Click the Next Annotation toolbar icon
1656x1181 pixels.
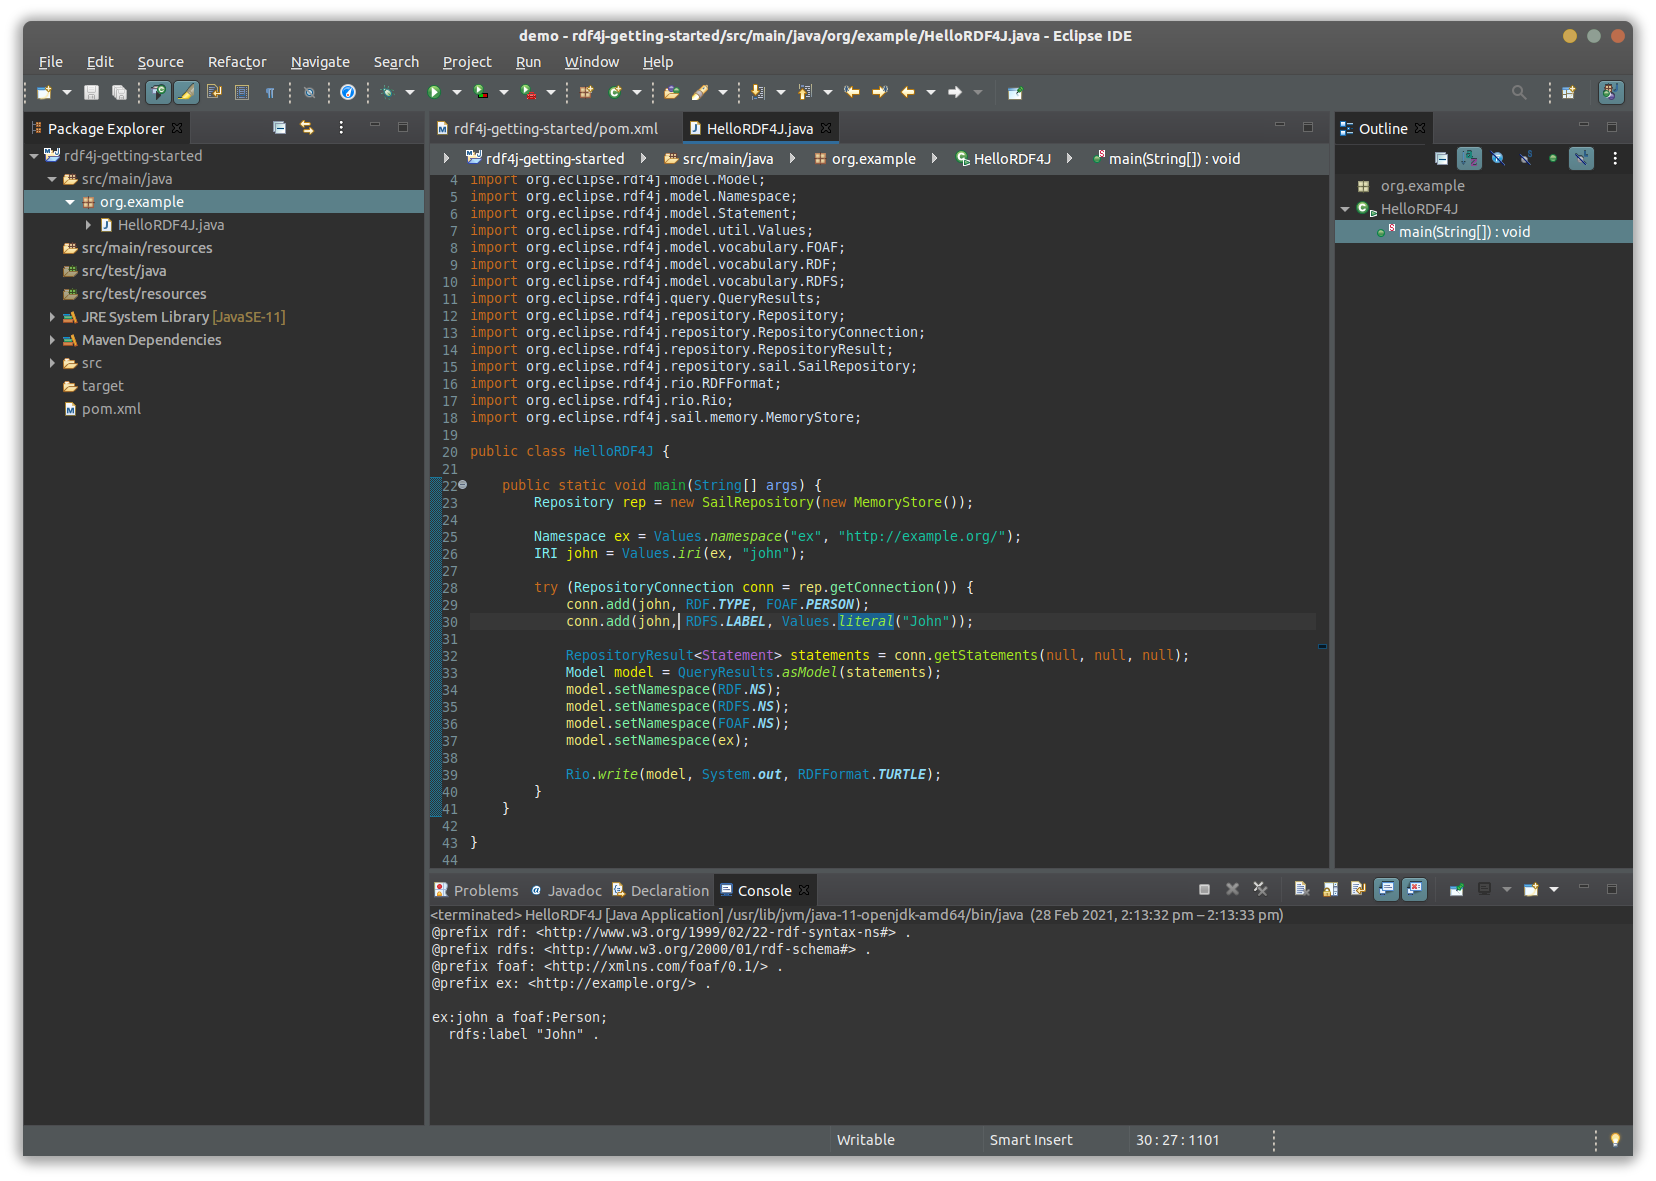758,93
